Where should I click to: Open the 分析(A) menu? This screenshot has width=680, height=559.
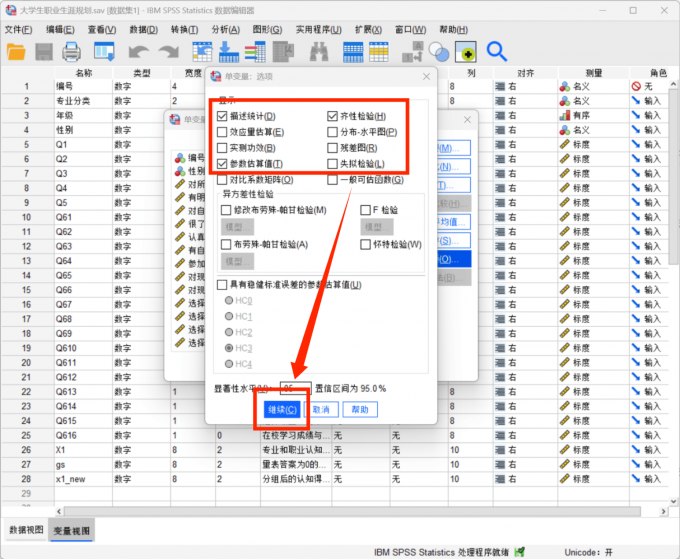(x=226, y=30)
